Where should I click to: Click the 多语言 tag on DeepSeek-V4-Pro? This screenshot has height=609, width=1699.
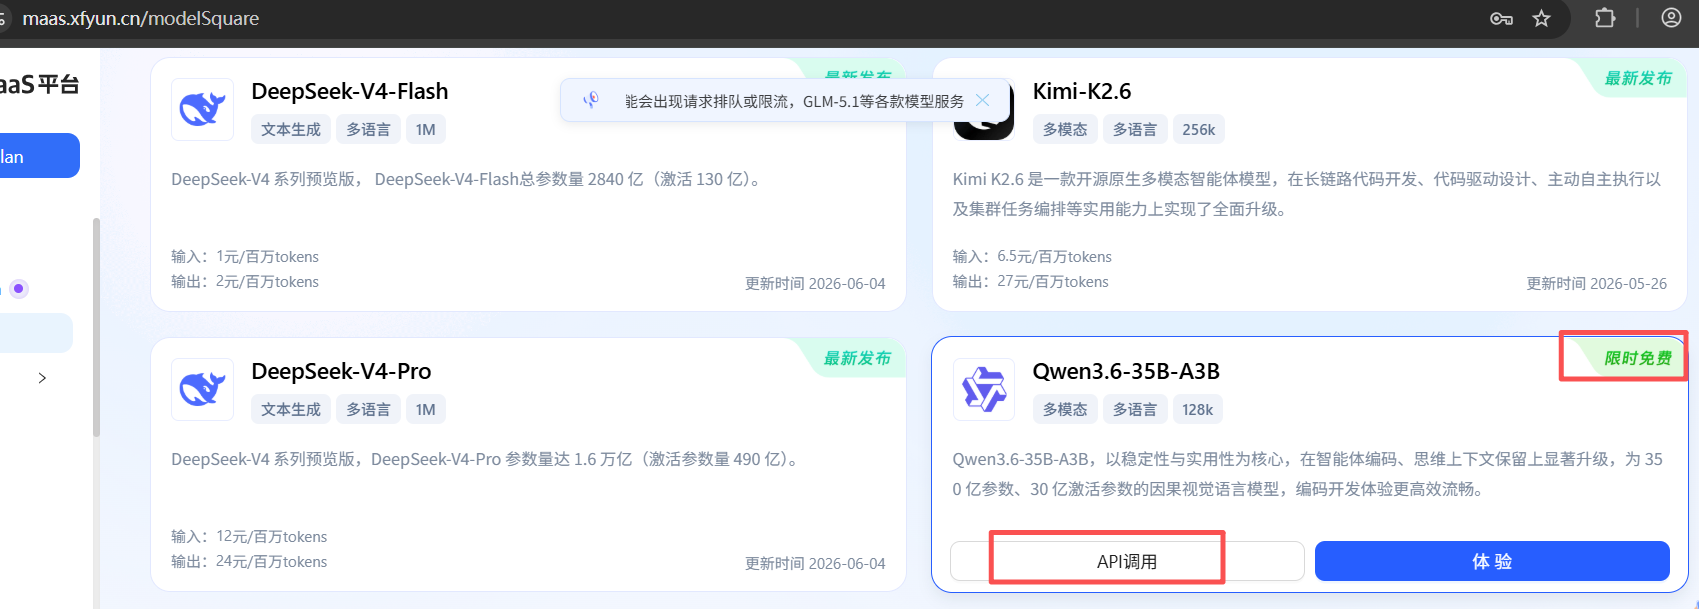pyautogui.click(x=368, y=409)
